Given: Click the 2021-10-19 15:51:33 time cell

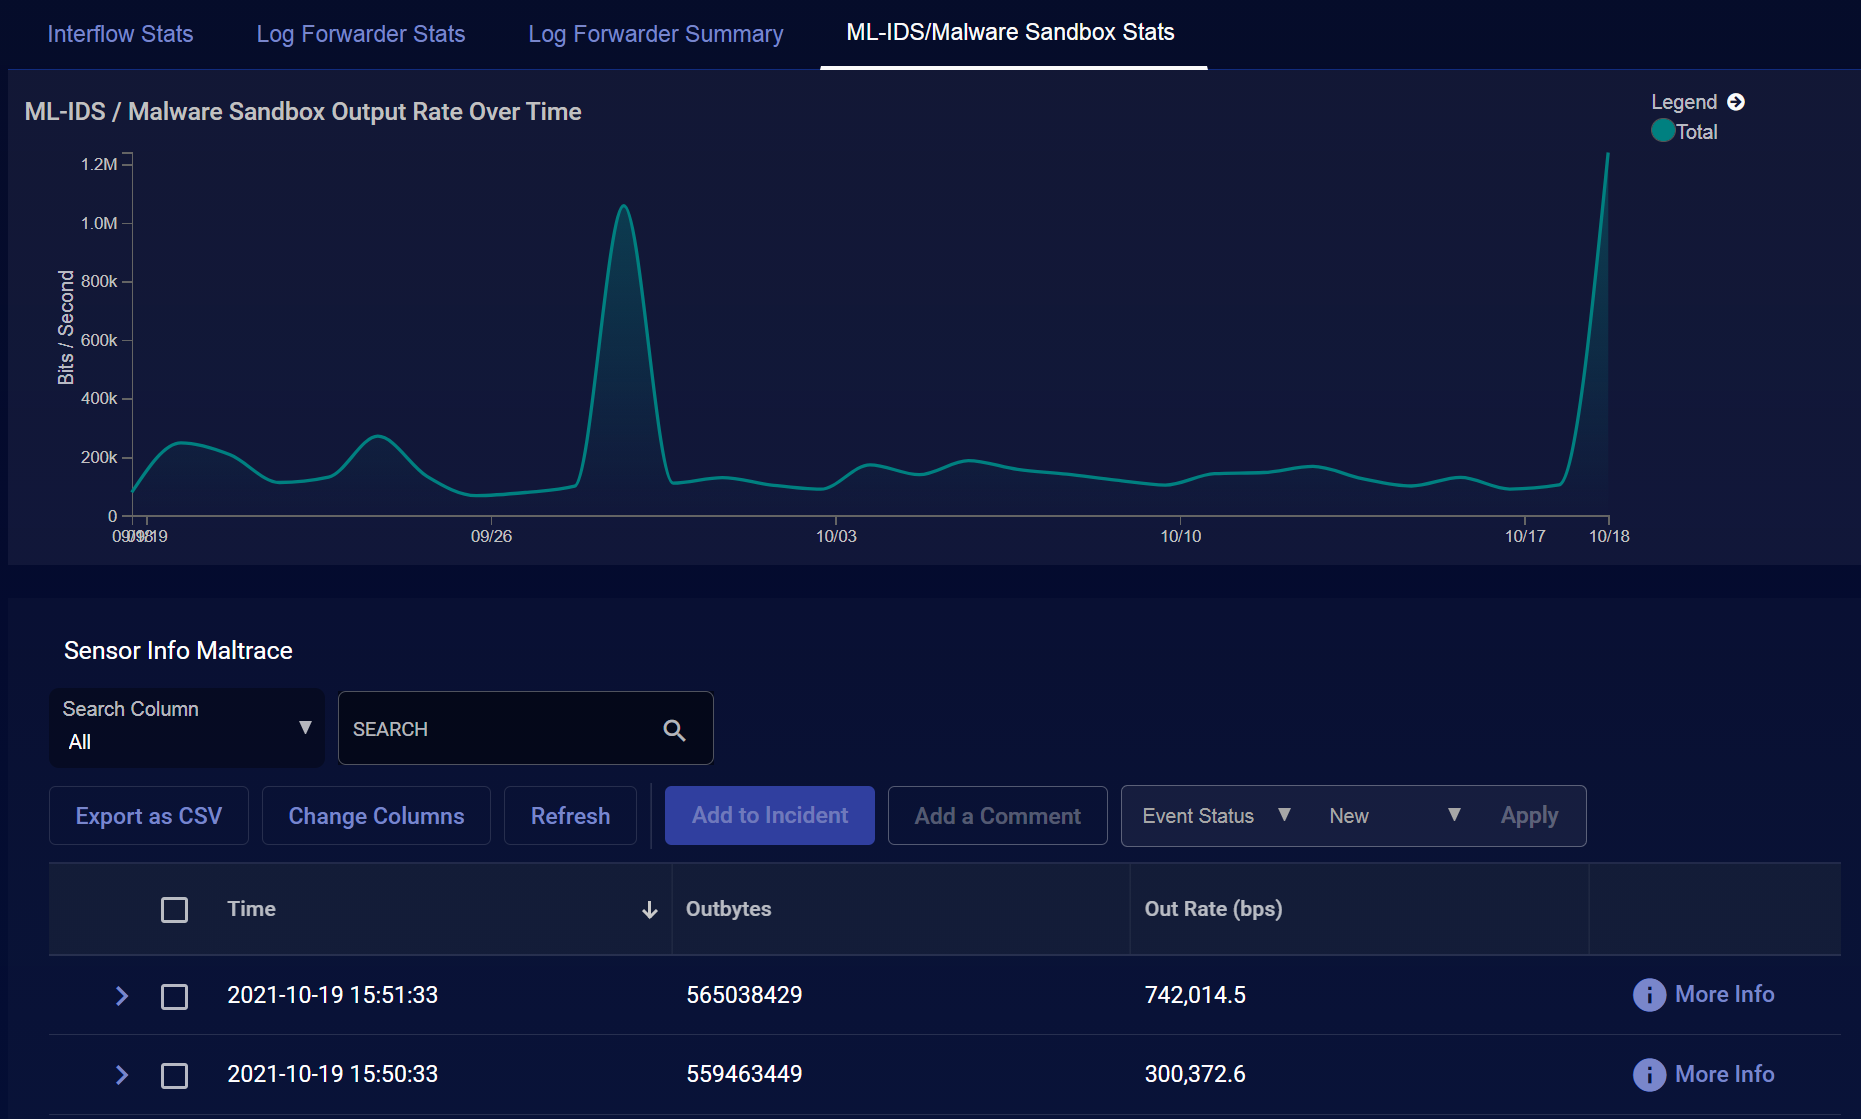Looking at the screenshot, I should [332, 996].
